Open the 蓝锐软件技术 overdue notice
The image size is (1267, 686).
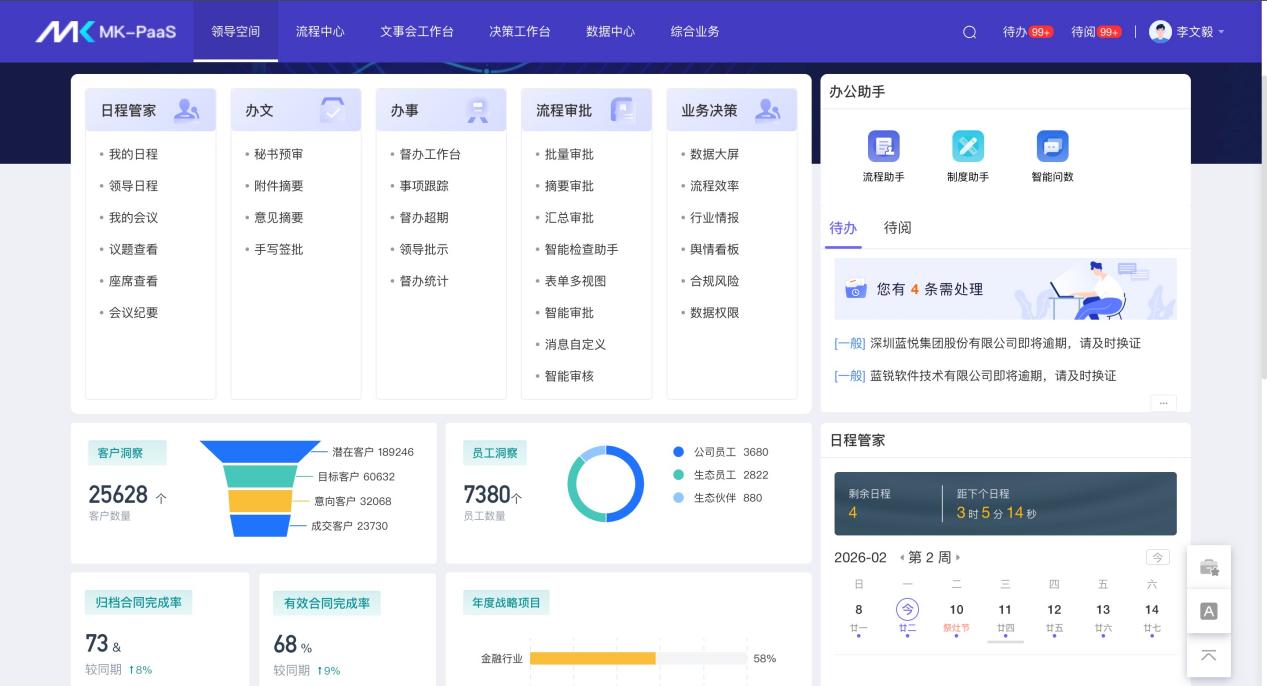point(975,375)
